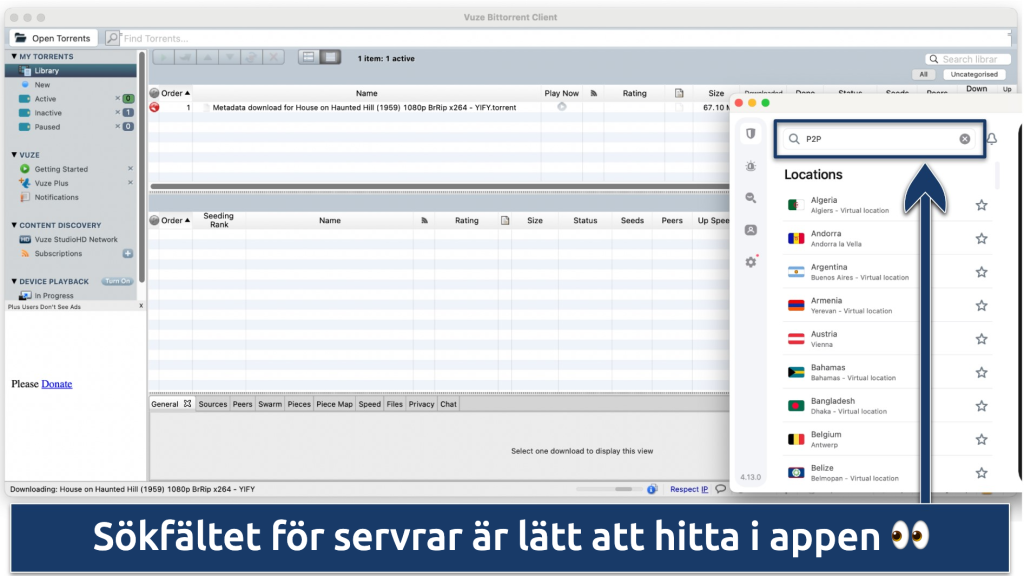The width and height of the screenshot is (1024, 576).
Task: Favorite Algeria with the star
Action: coord(981,205)
